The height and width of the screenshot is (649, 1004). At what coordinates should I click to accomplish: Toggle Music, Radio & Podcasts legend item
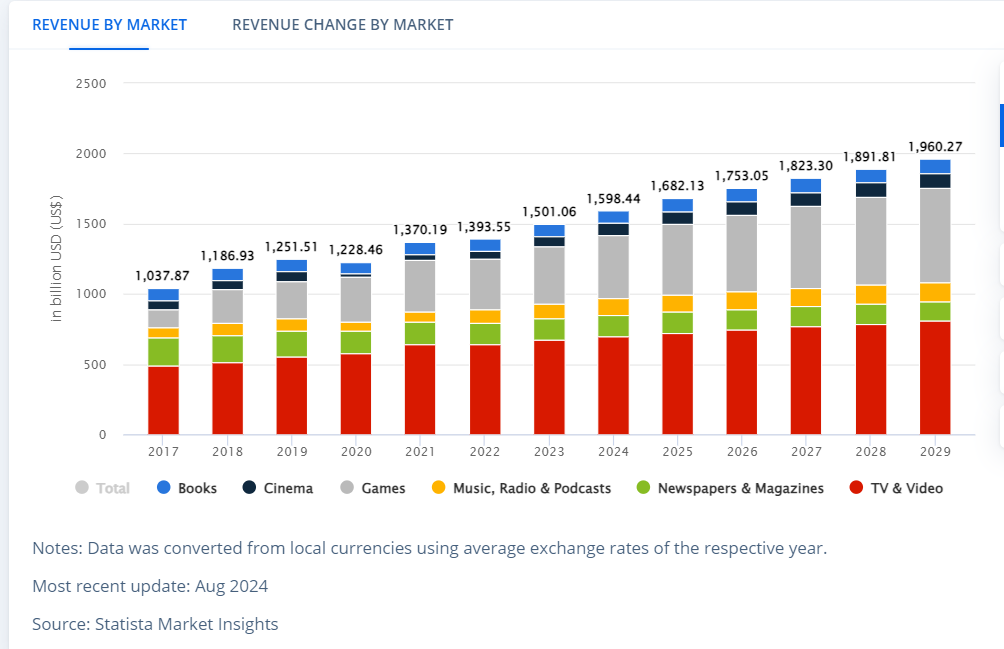[521, 488]
